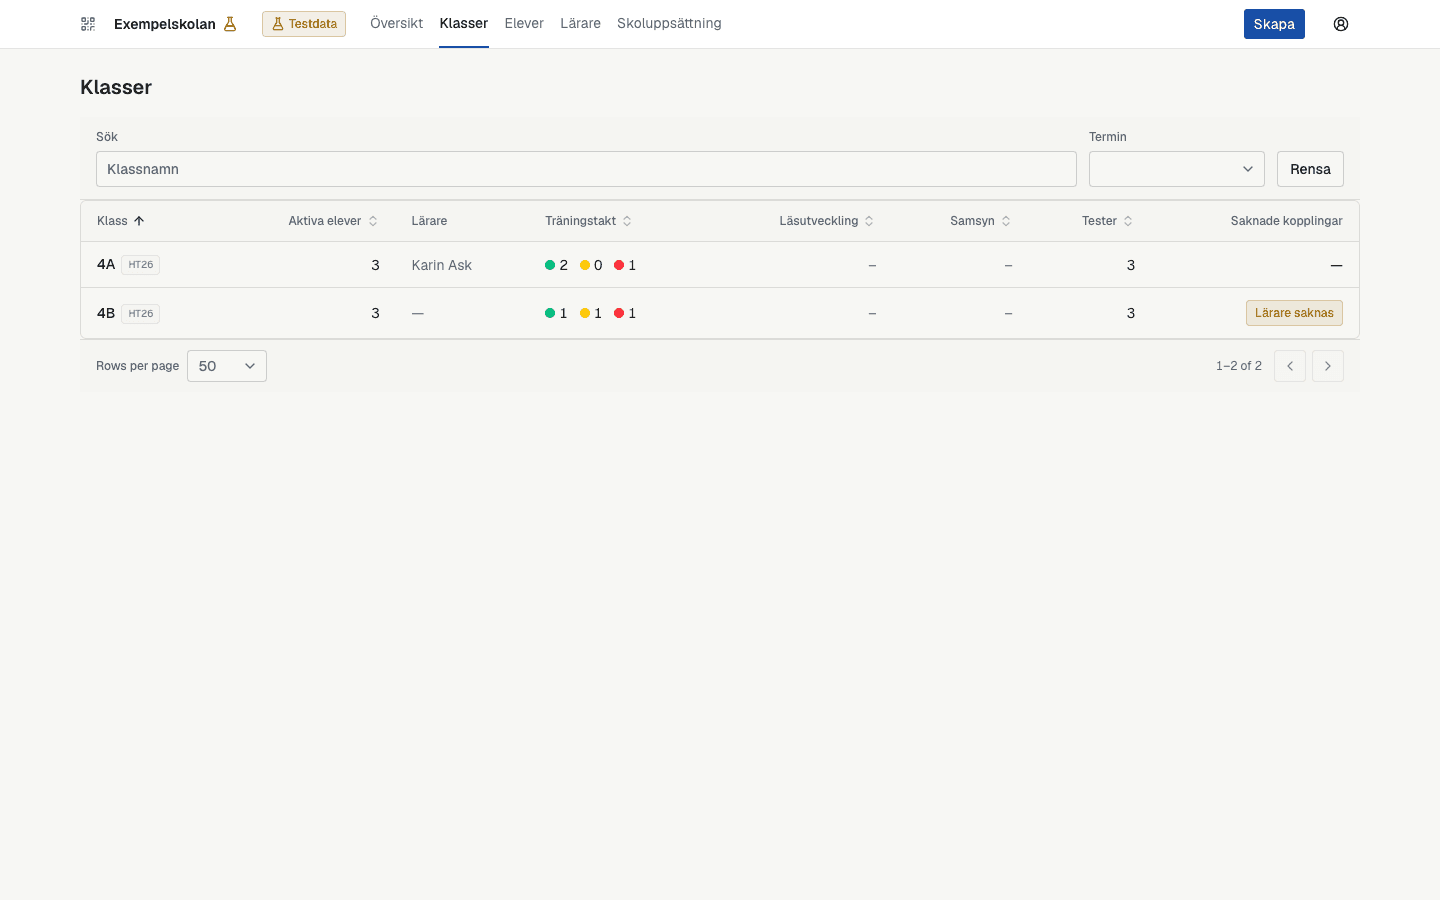Screen dimensions: 1440x900
Task: Click the Exempelskolan school name
Action: click(165, 24)
